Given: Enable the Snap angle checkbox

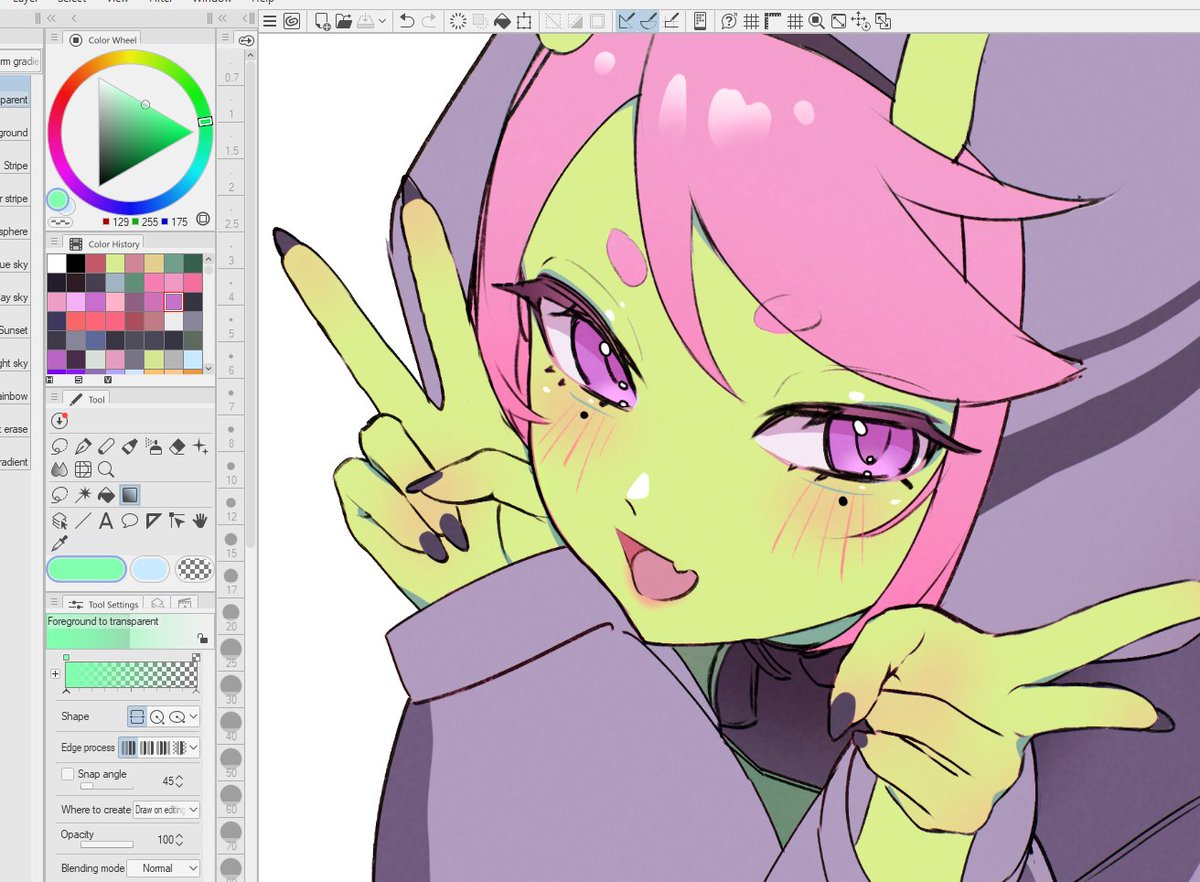Looking at the screenshot, I should 68,773.
